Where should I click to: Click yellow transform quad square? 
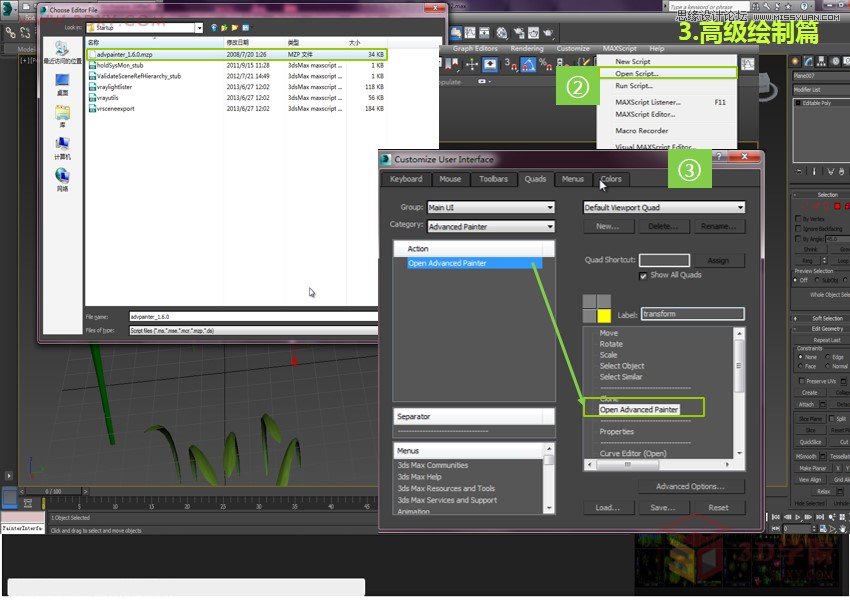pyautogui.click(x=604, y=315)
